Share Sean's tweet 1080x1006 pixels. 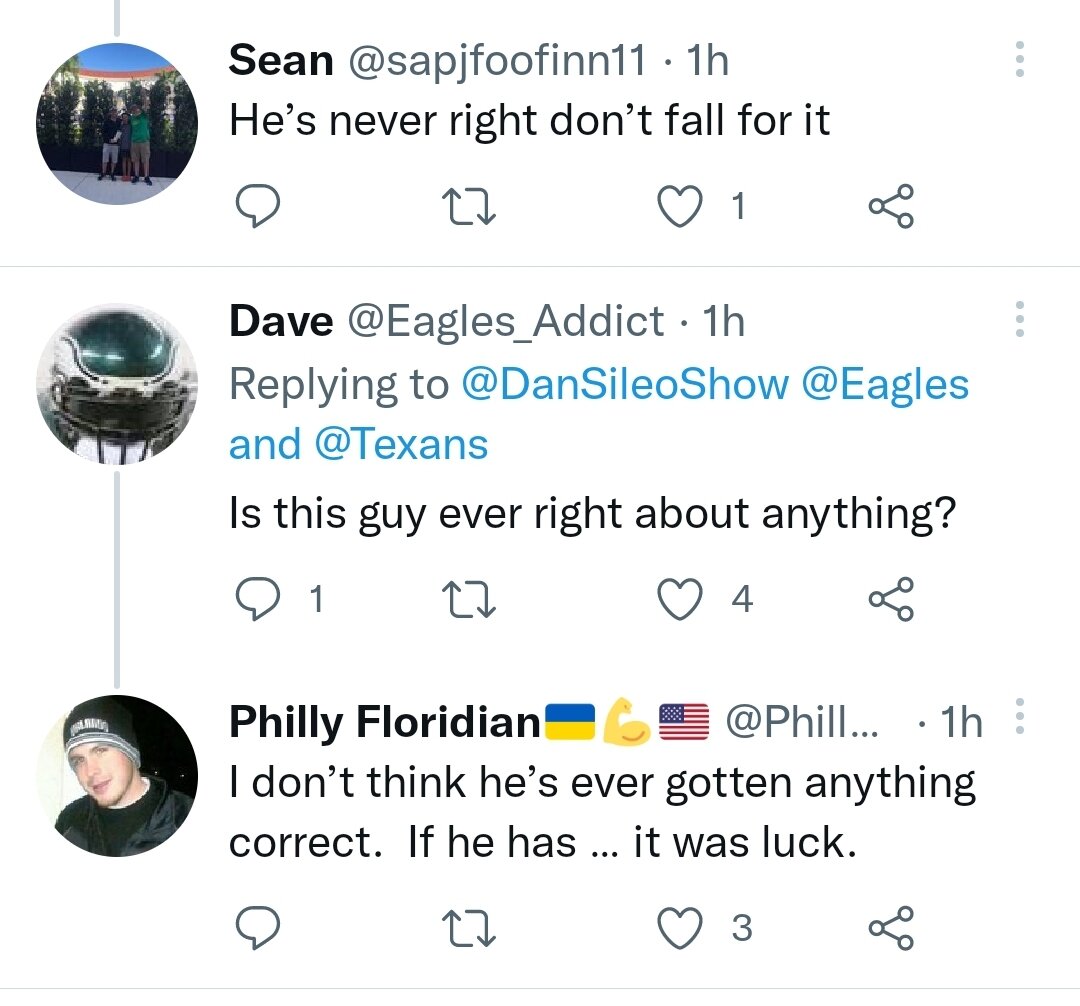tap(890, 207)
